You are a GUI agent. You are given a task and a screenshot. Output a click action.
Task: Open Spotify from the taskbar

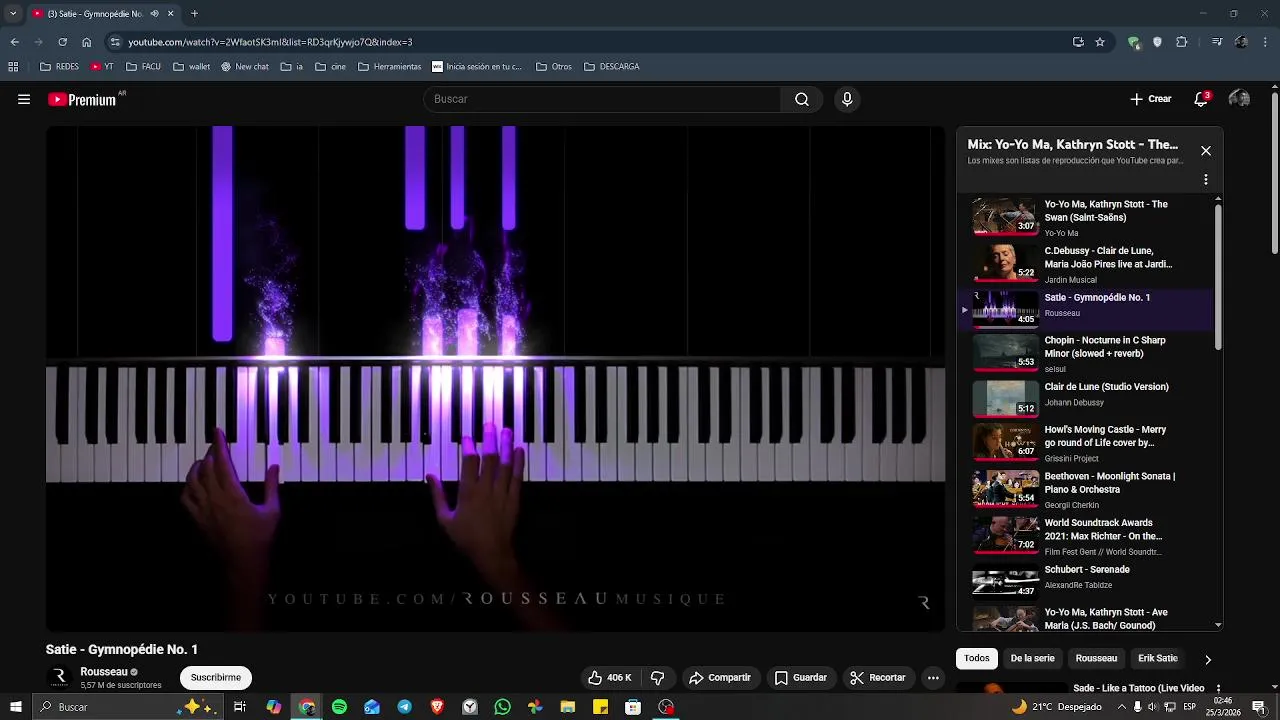pyautogui.click(x=339, y=707)
